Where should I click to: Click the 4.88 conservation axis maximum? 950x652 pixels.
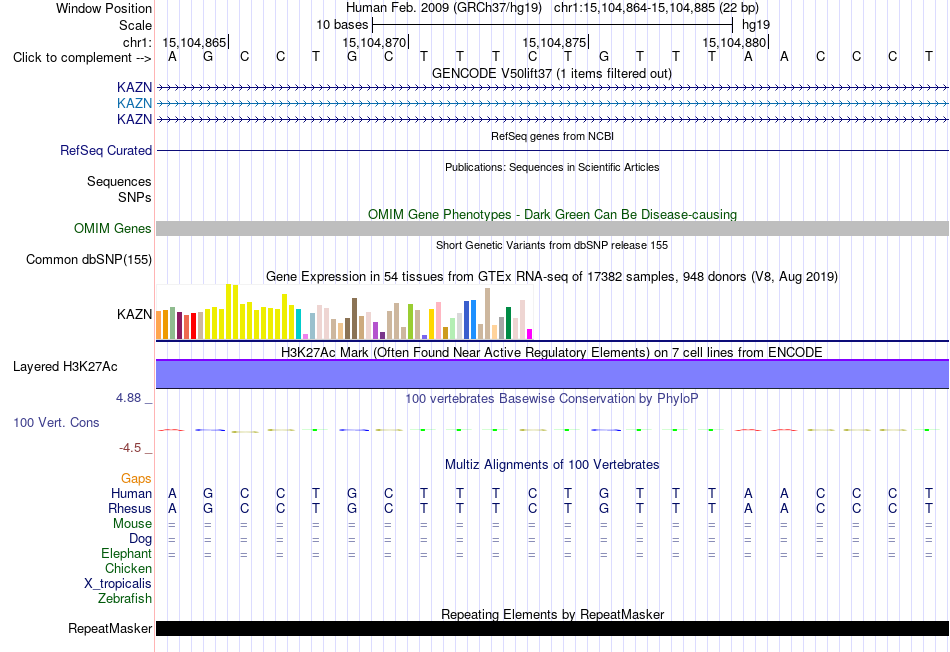pos(128,398)
